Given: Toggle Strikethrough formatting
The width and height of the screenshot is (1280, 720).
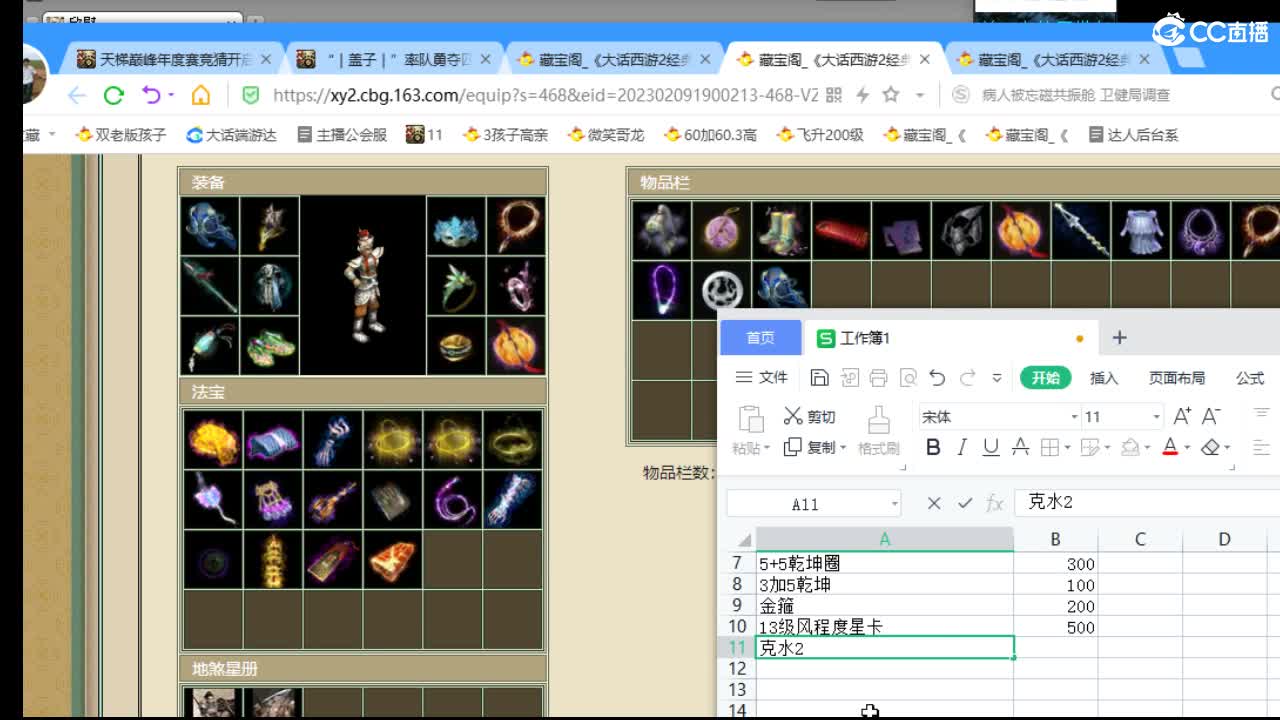Looking at the screenshot, I should pyautogui.click(x=1020, y=447).
